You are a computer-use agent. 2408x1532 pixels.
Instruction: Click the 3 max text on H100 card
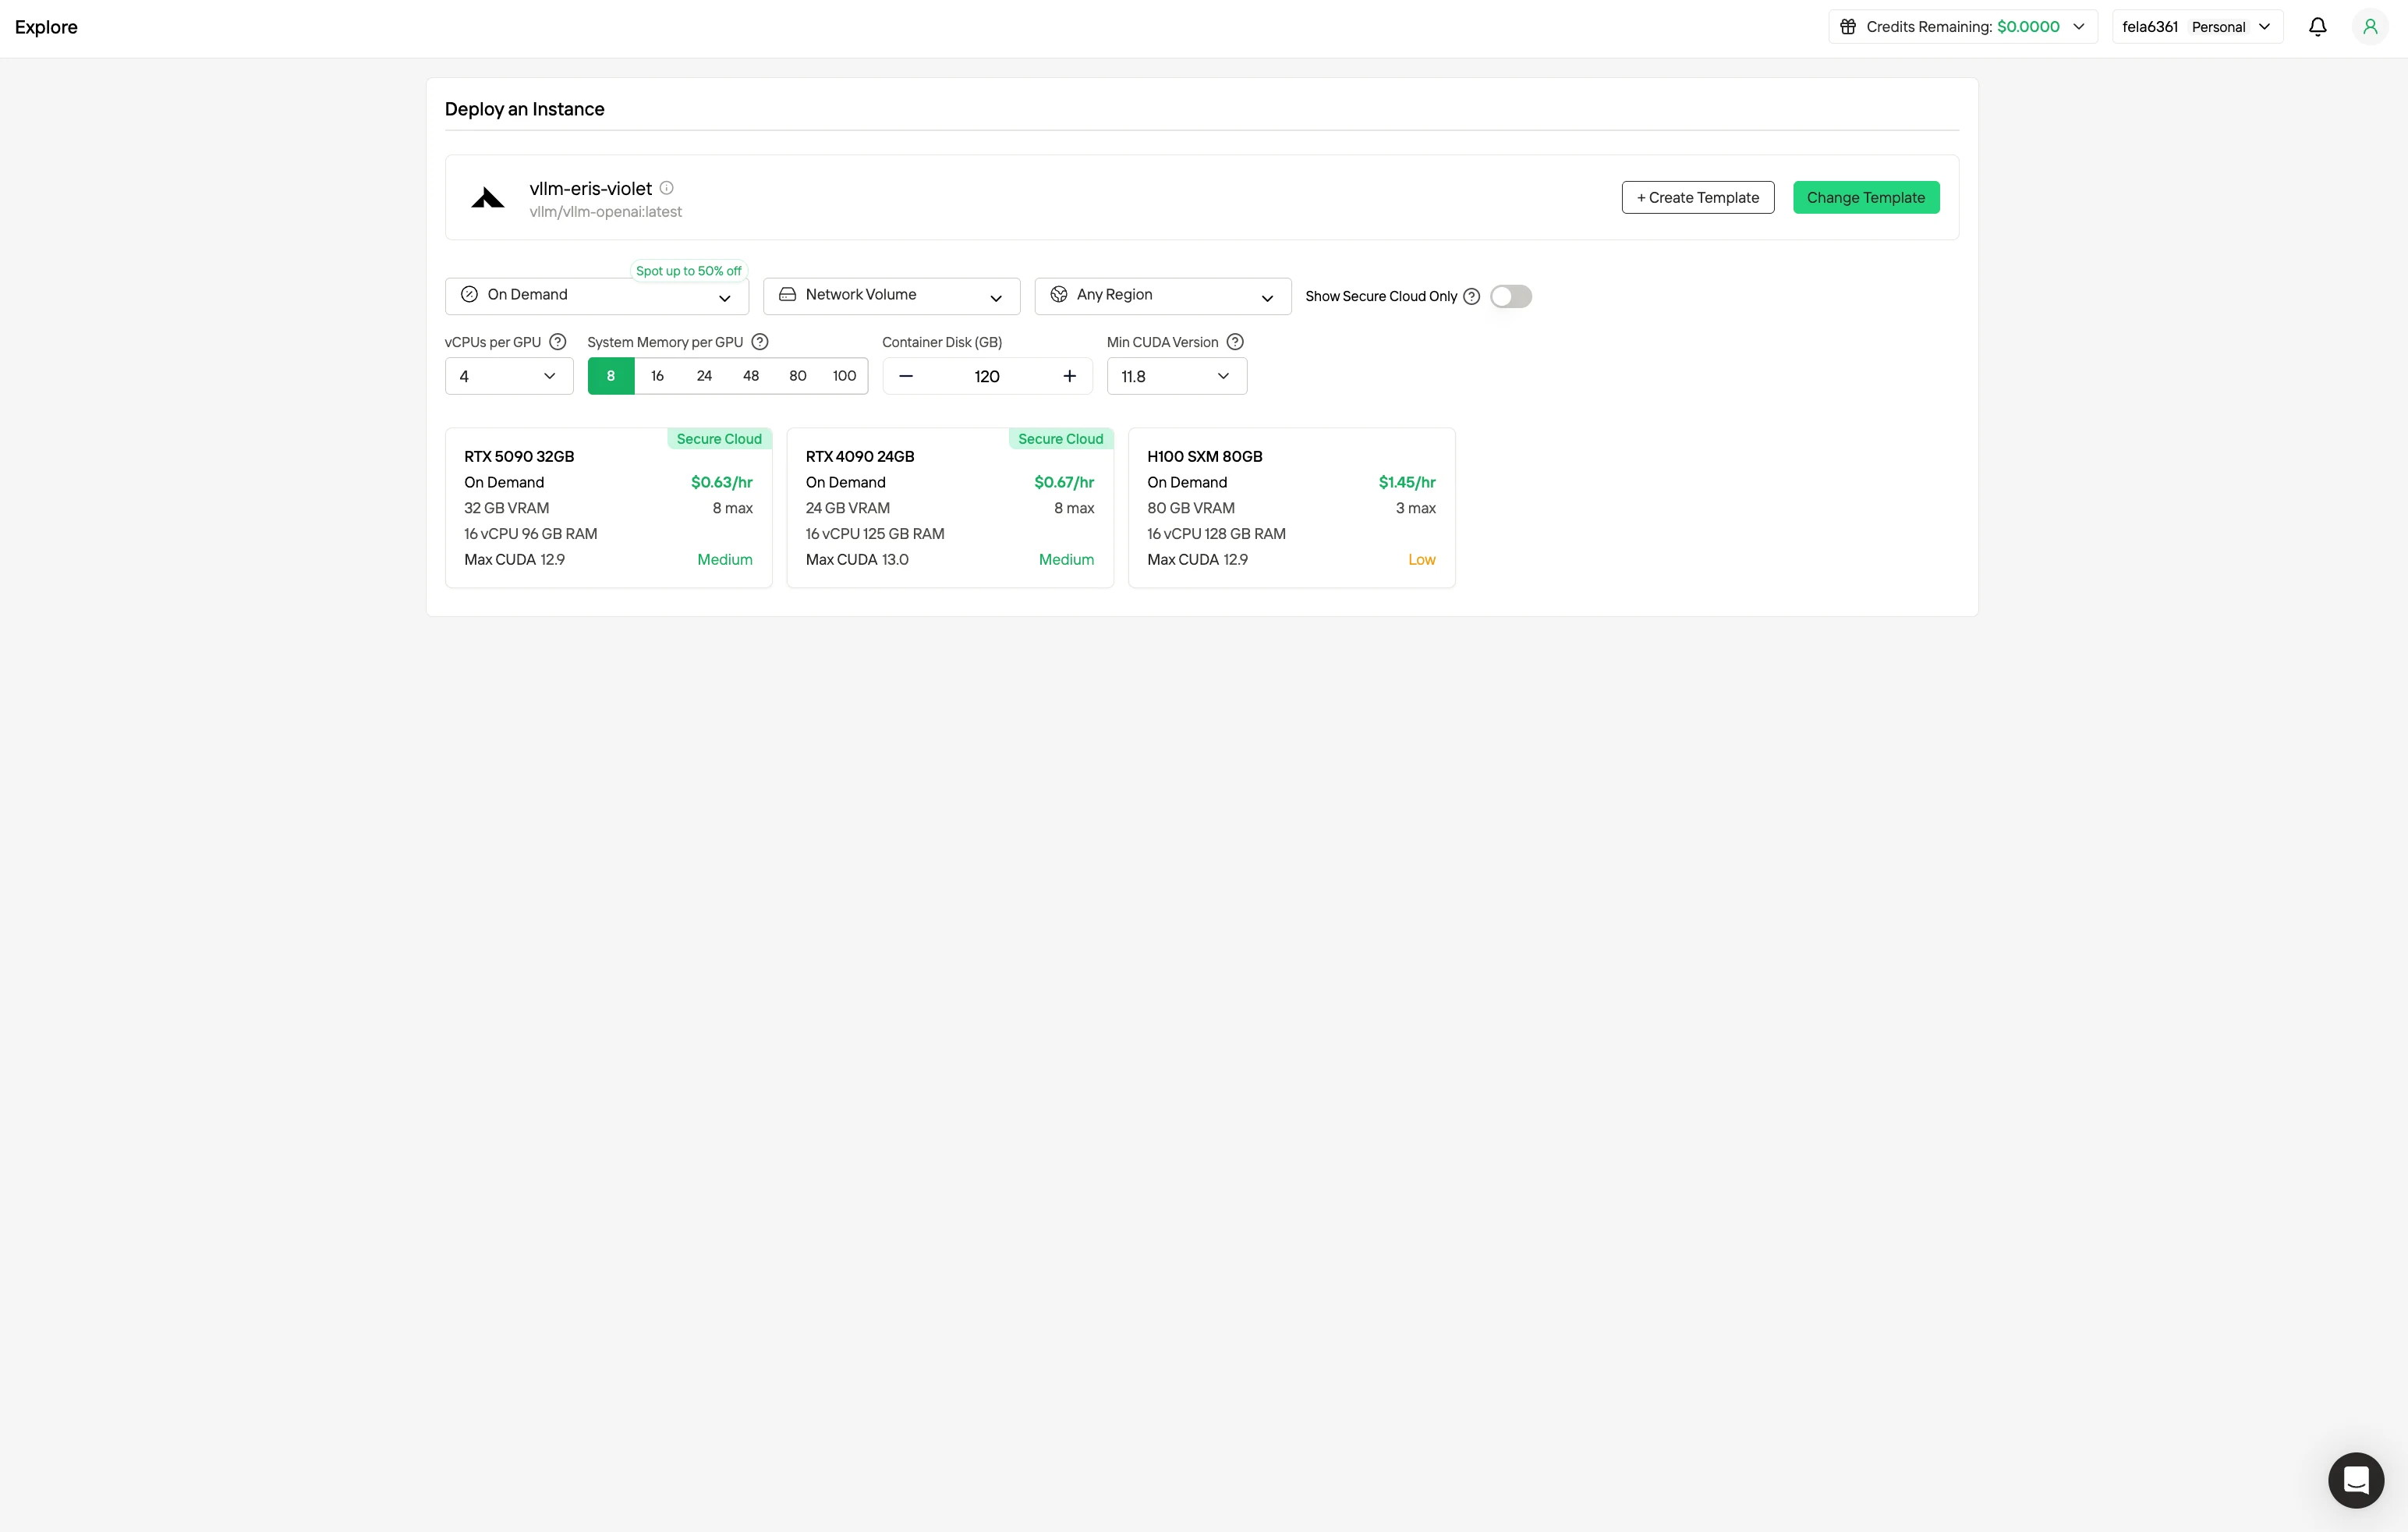coord(1415,508)
